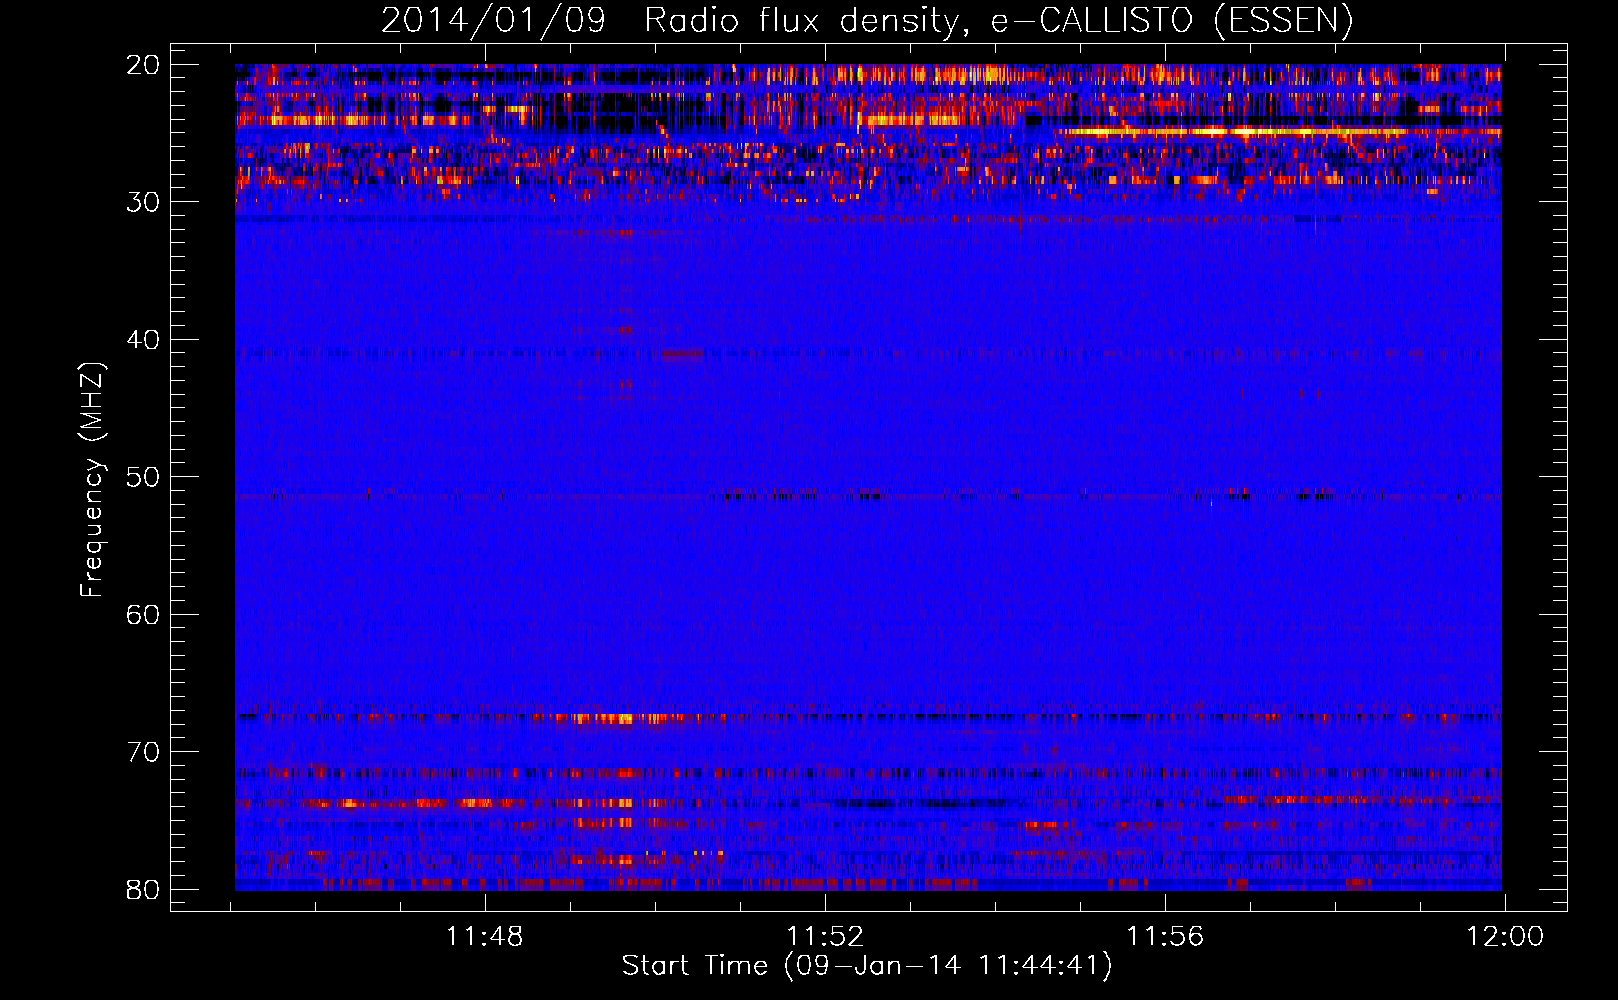Click the '20' frequency tick label
The height and width of the screenshot is (1000, 1618).
(144, 65)
